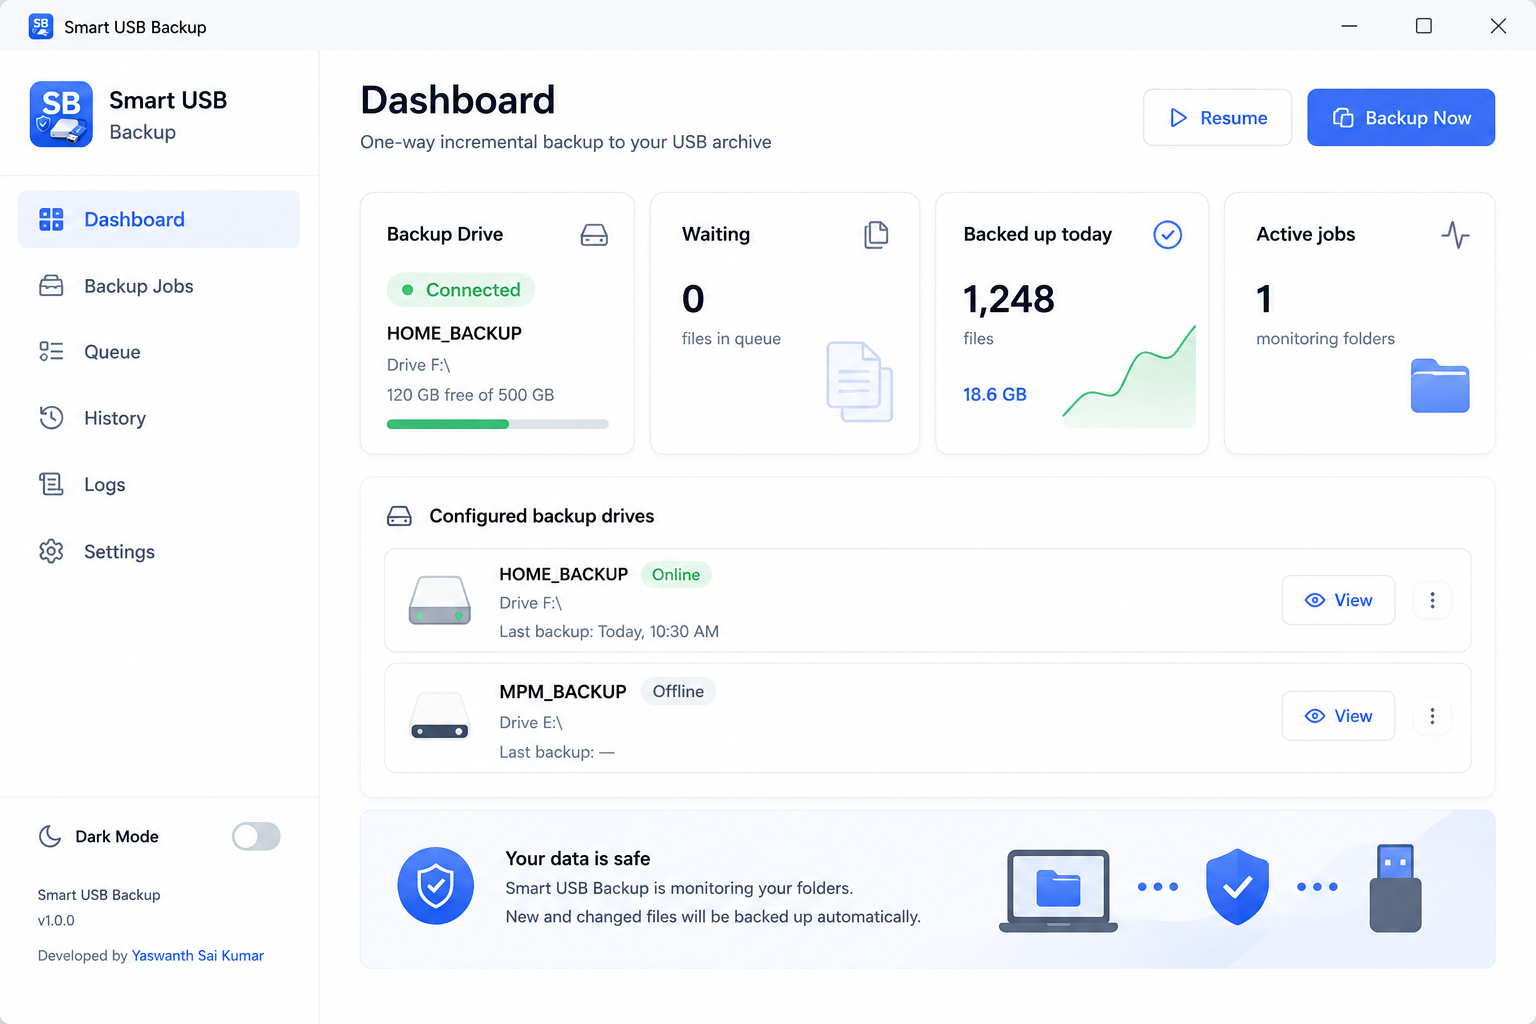The image size is (1536, 1024).
Task: Click the USB stick illustration
Action: [x=1395, y=888]
